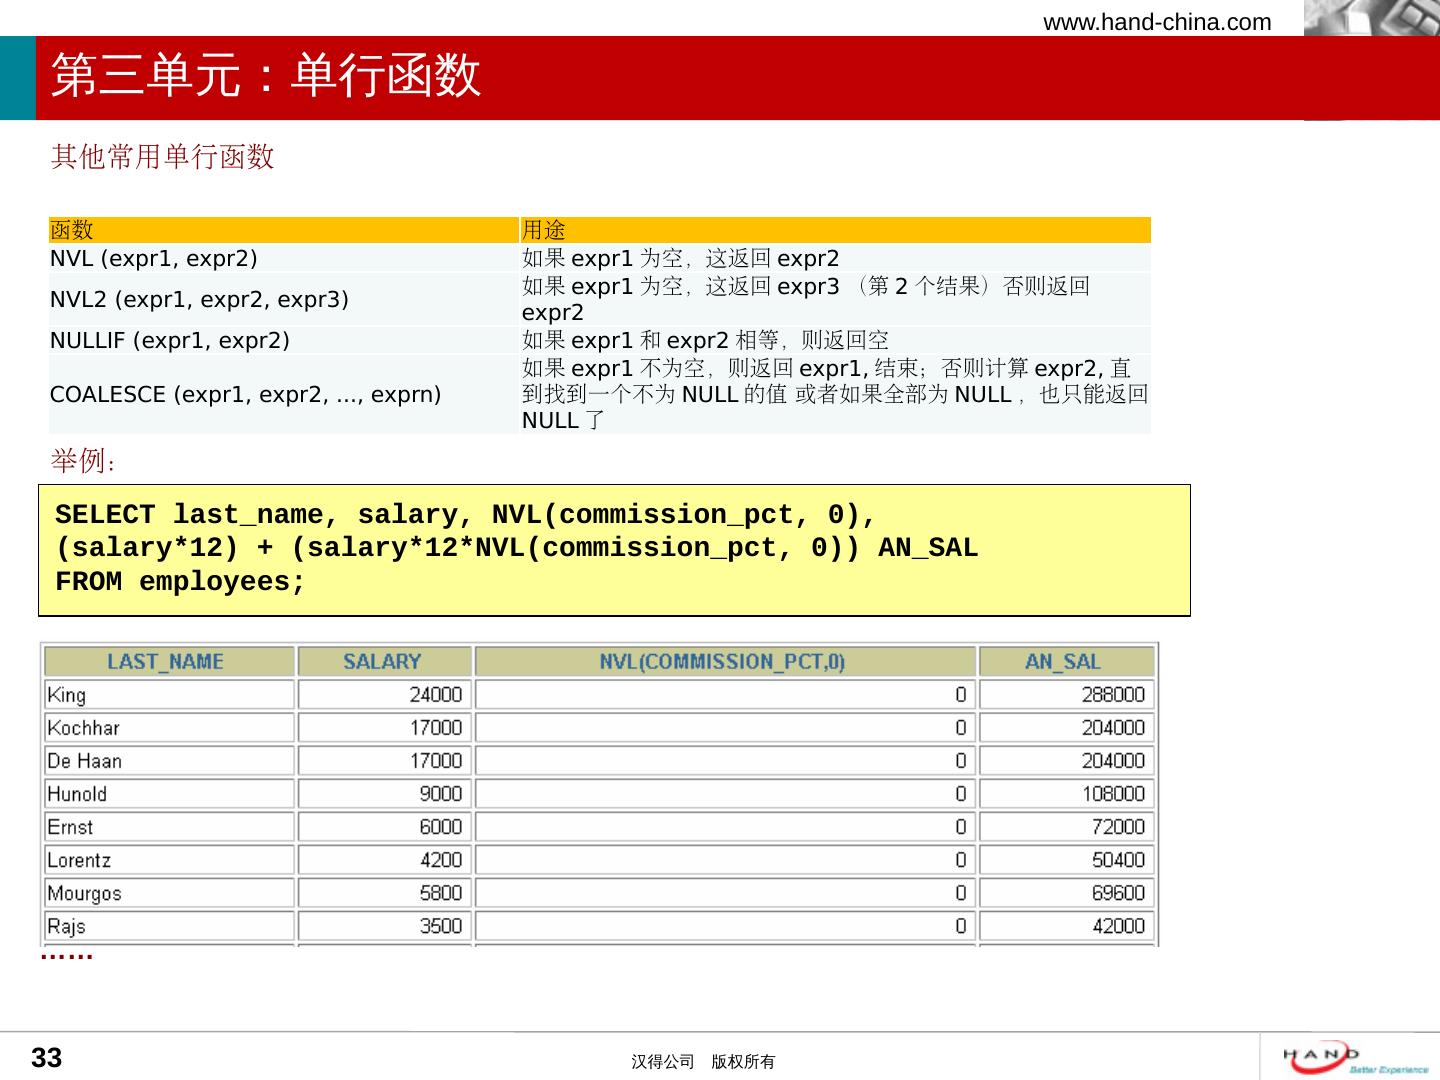Open the www.hand-china.com link
The width and height of the screenshot is (1440, 1080).
[x=1157, y=22]
